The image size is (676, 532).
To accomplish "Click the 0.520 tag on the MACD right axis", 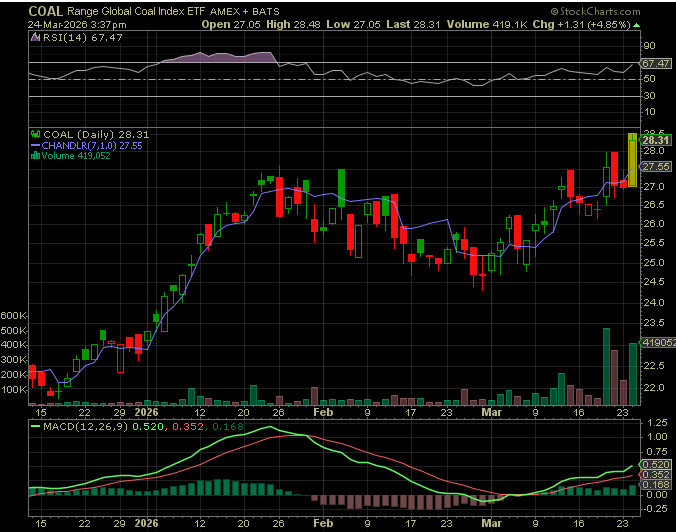I will [x=656, y=465].
